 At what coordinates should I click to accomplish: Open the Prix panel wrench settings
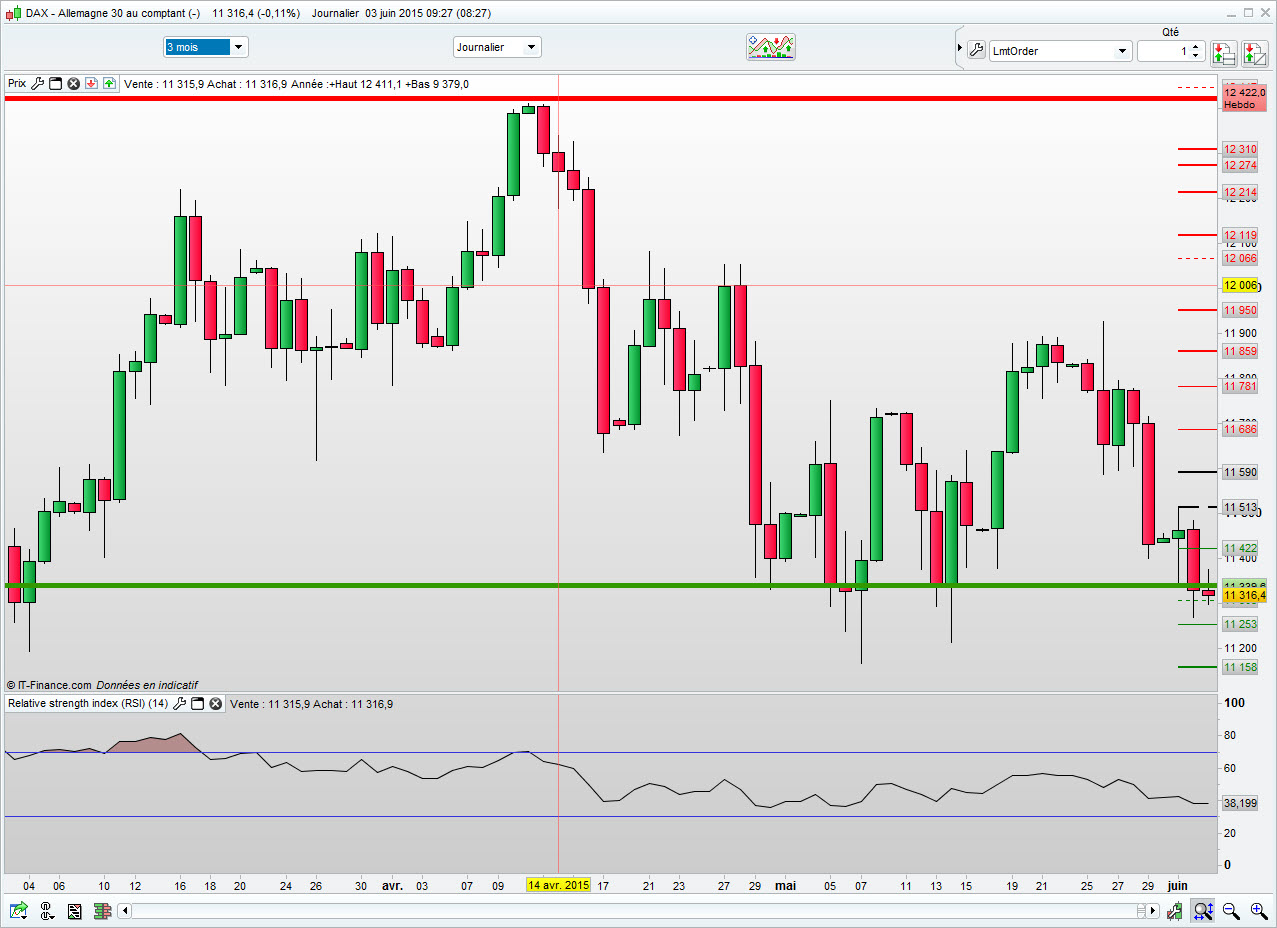pos(38,84)
